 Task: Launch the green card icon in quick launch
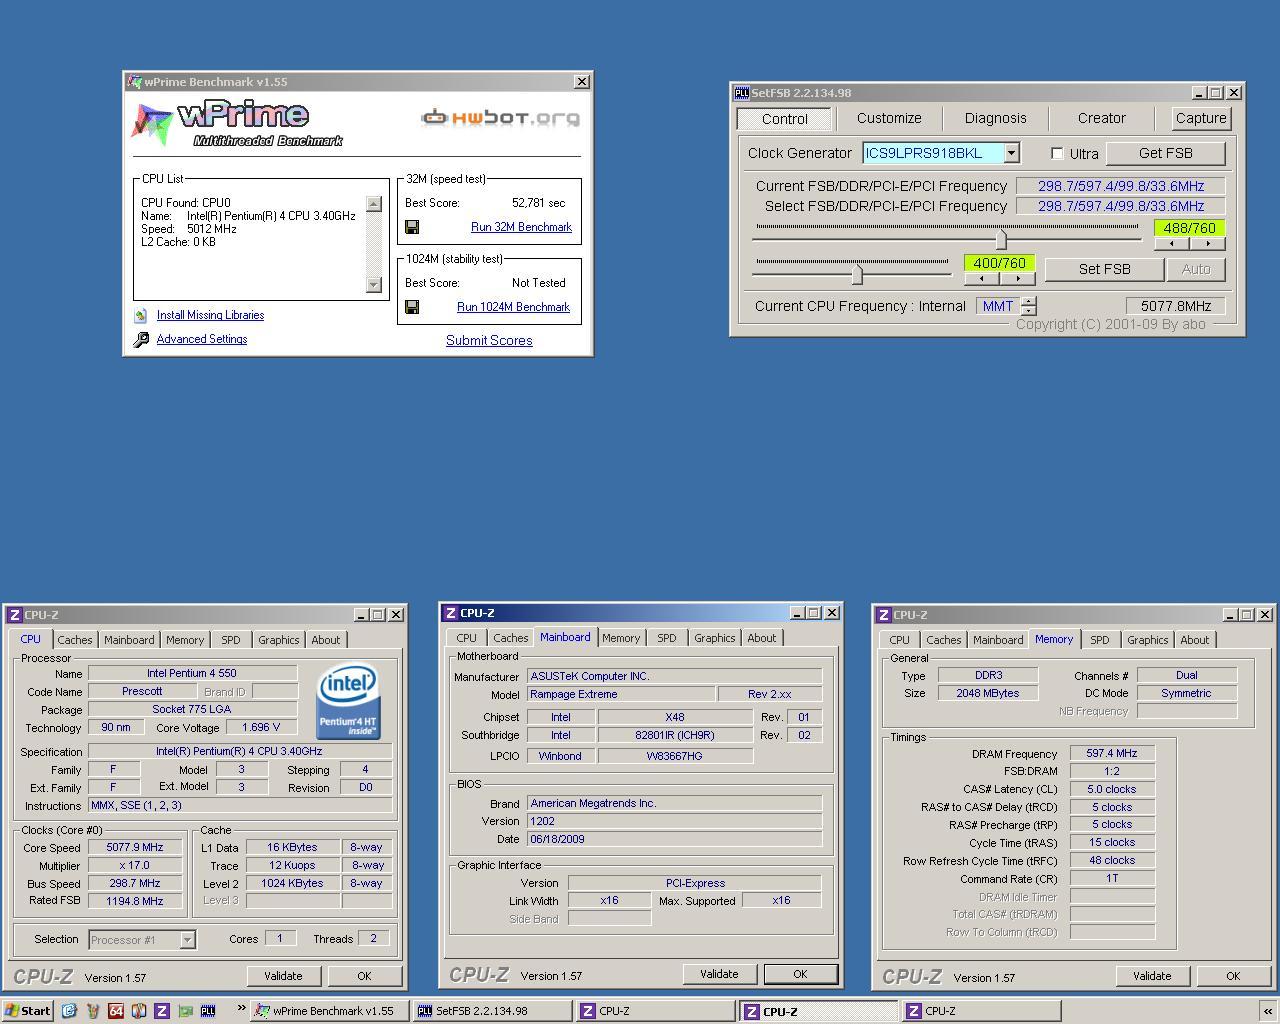coord(185,1011)
